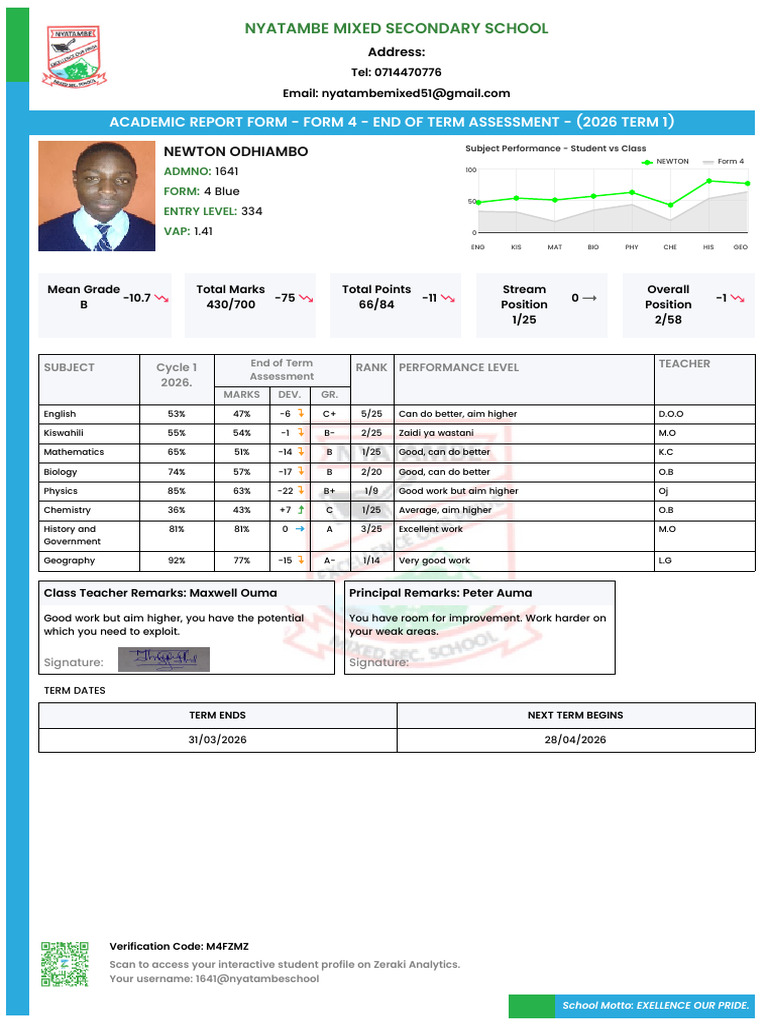The image size is (768, 1024).
Task: Click the Physics deviation down arrow
Action: point(301,490)
